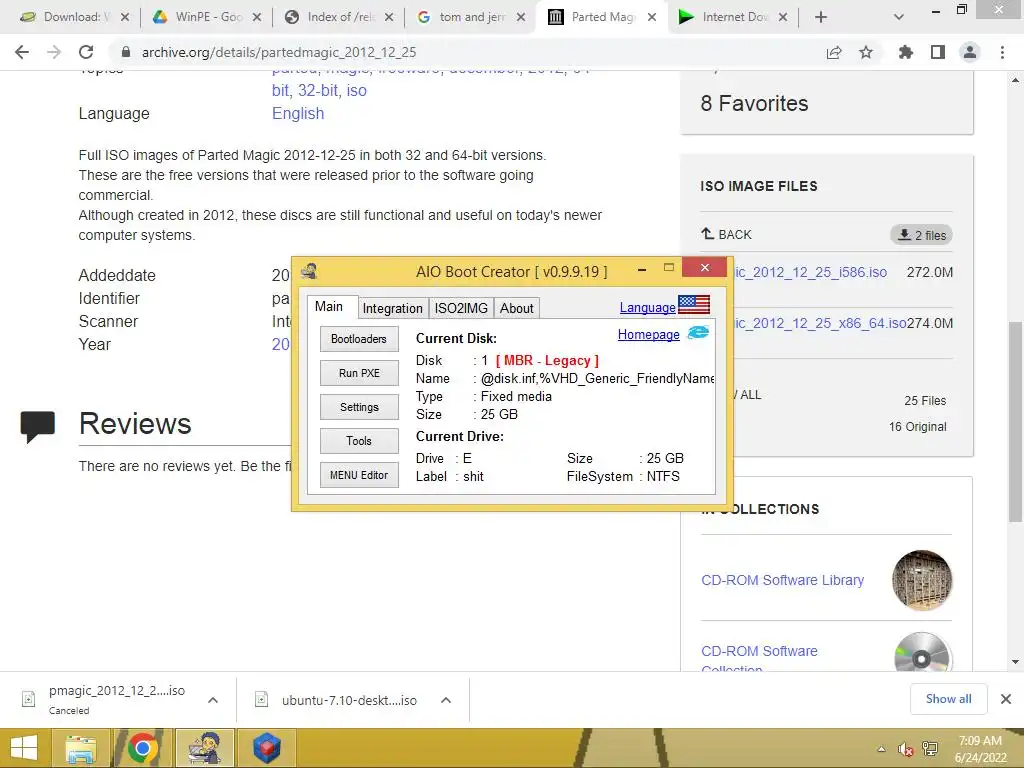Open the CD-ROM Software Collection link
1024x768 pixels.
pyautogui.click(x=760, y=659)
